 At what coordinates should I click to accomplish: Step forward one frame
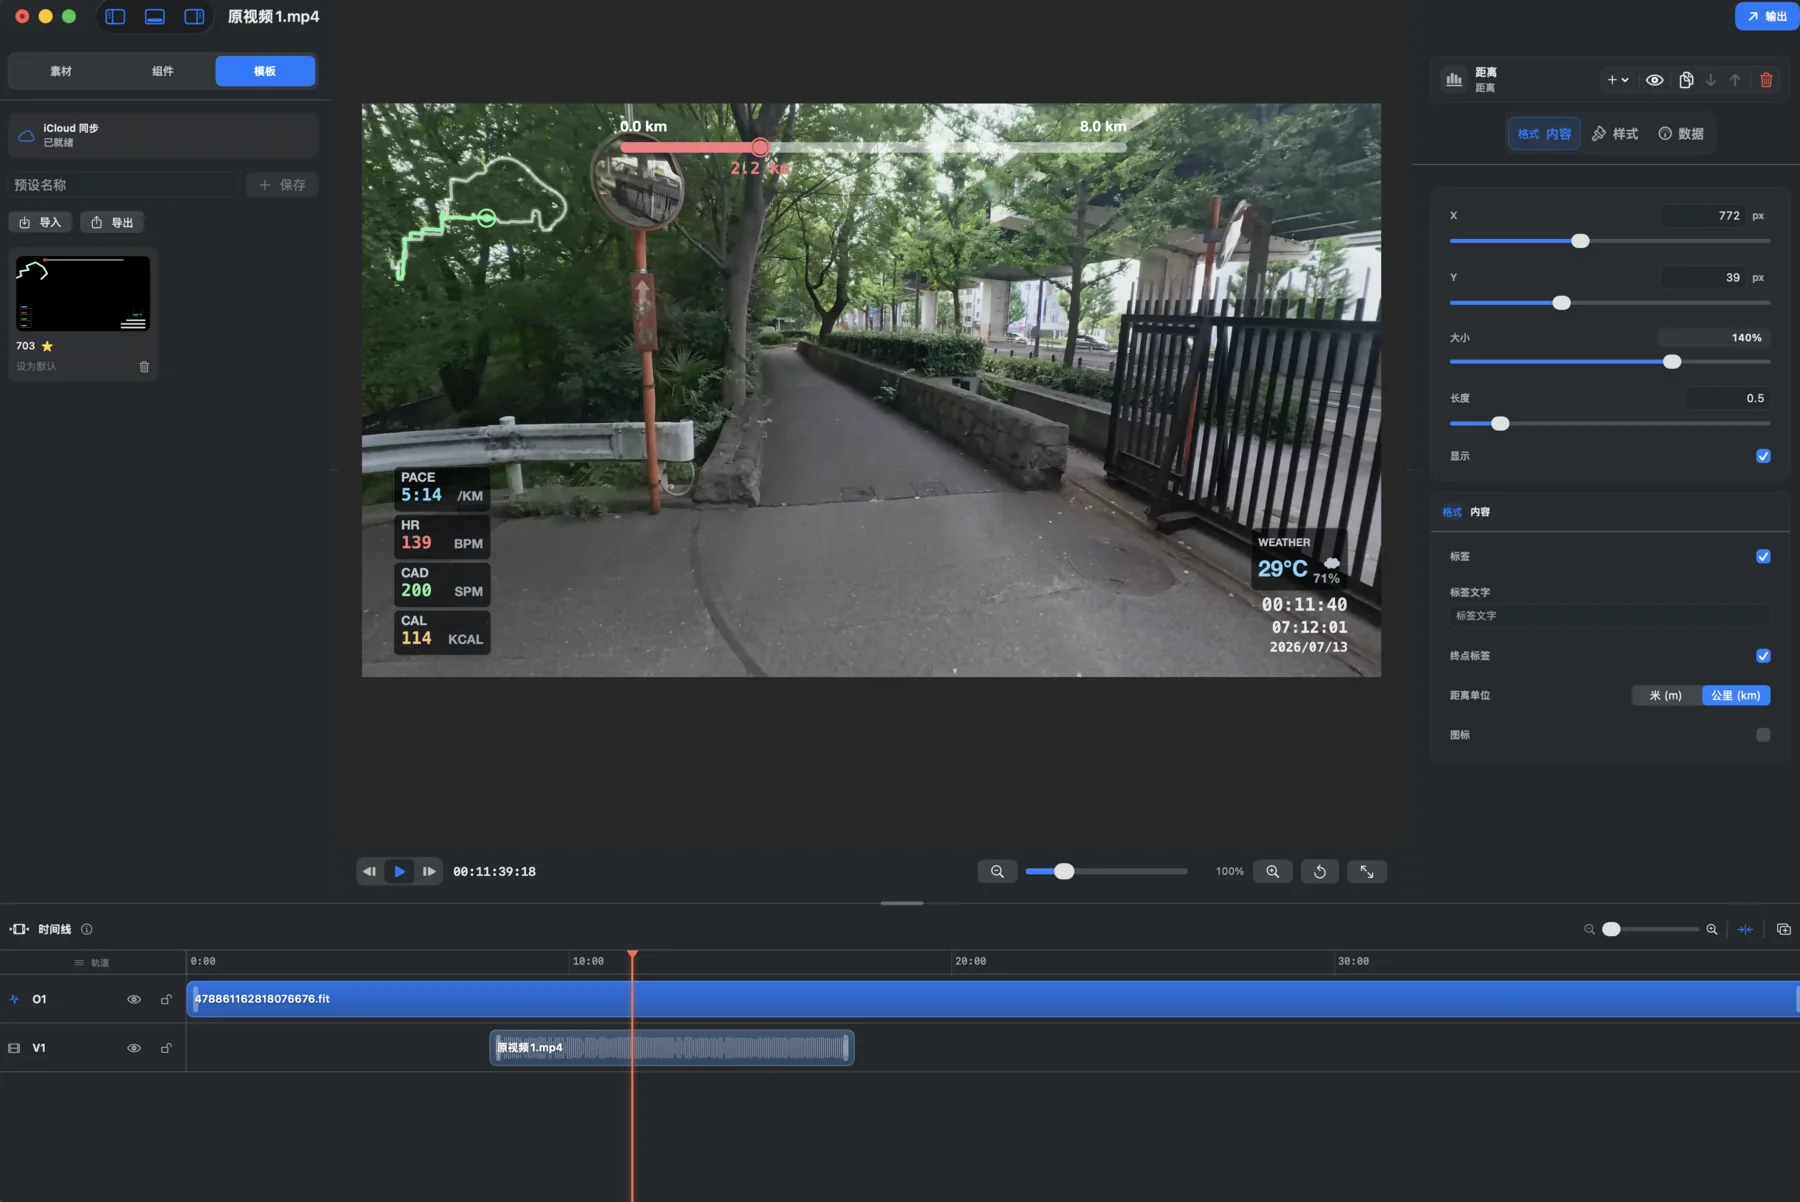tap(429, 872)
